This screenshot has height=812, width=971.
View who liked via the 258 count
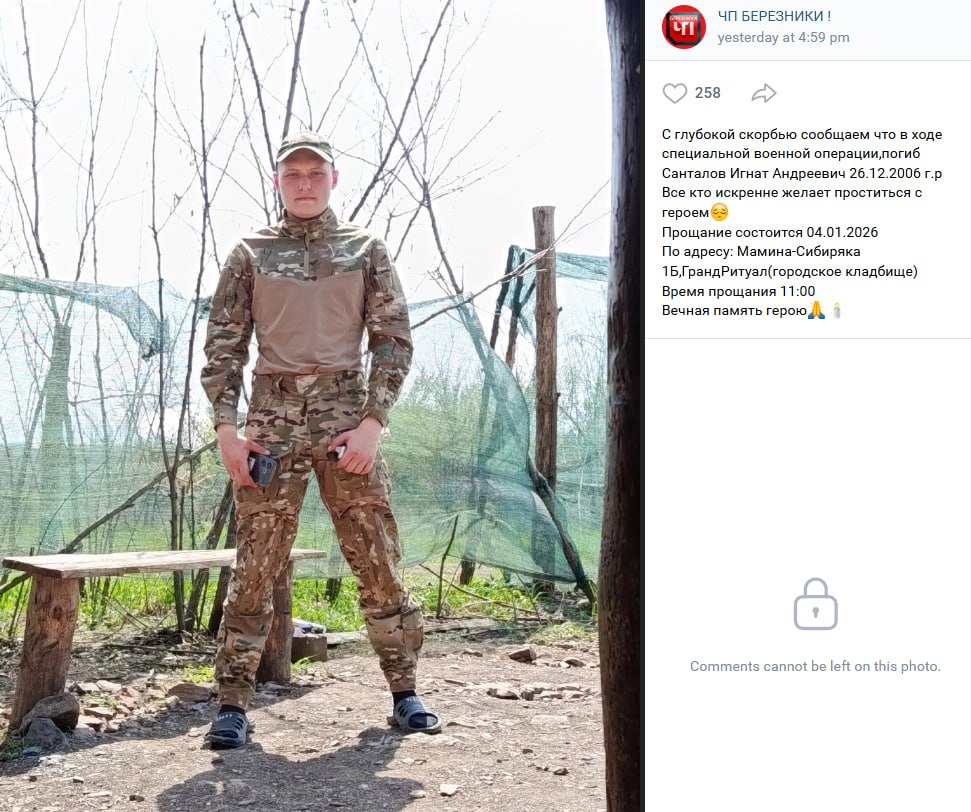[708, 94]
